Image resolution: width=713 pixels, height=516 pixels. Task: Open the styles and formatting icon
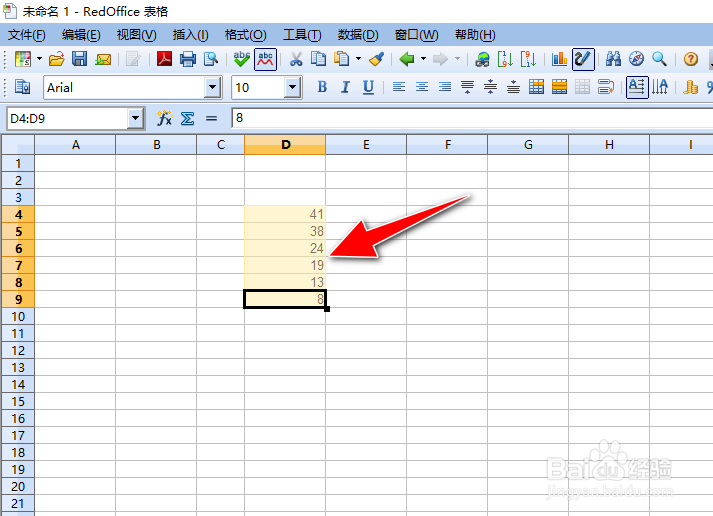coord(23,86)
